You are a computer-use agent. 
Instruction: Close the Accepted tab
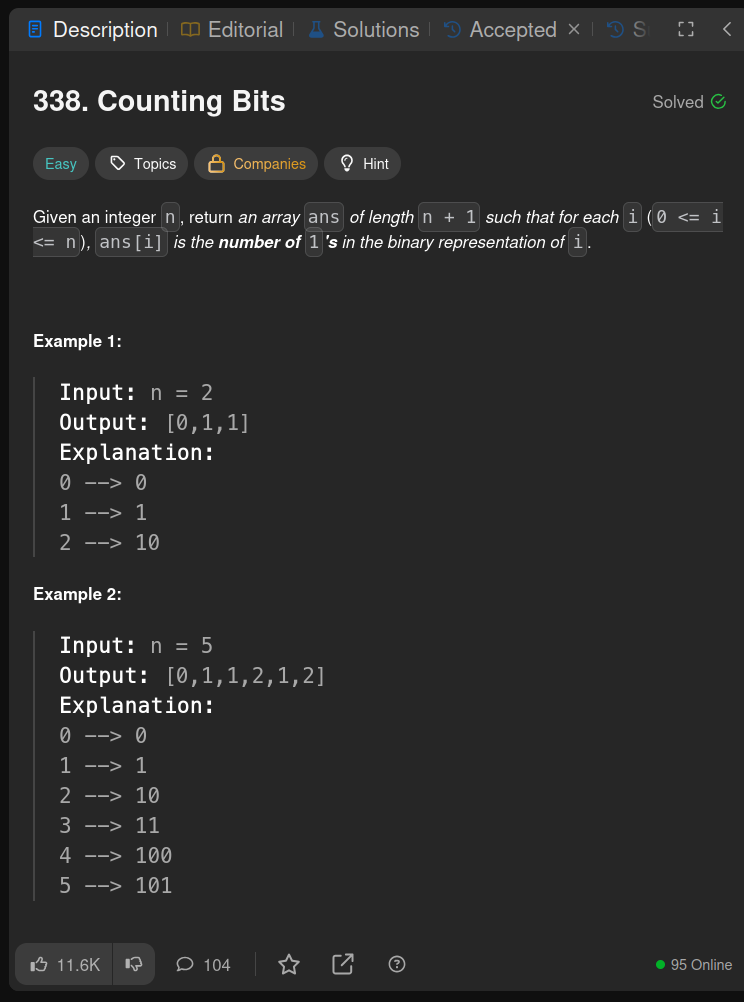[x=574, y=29]
